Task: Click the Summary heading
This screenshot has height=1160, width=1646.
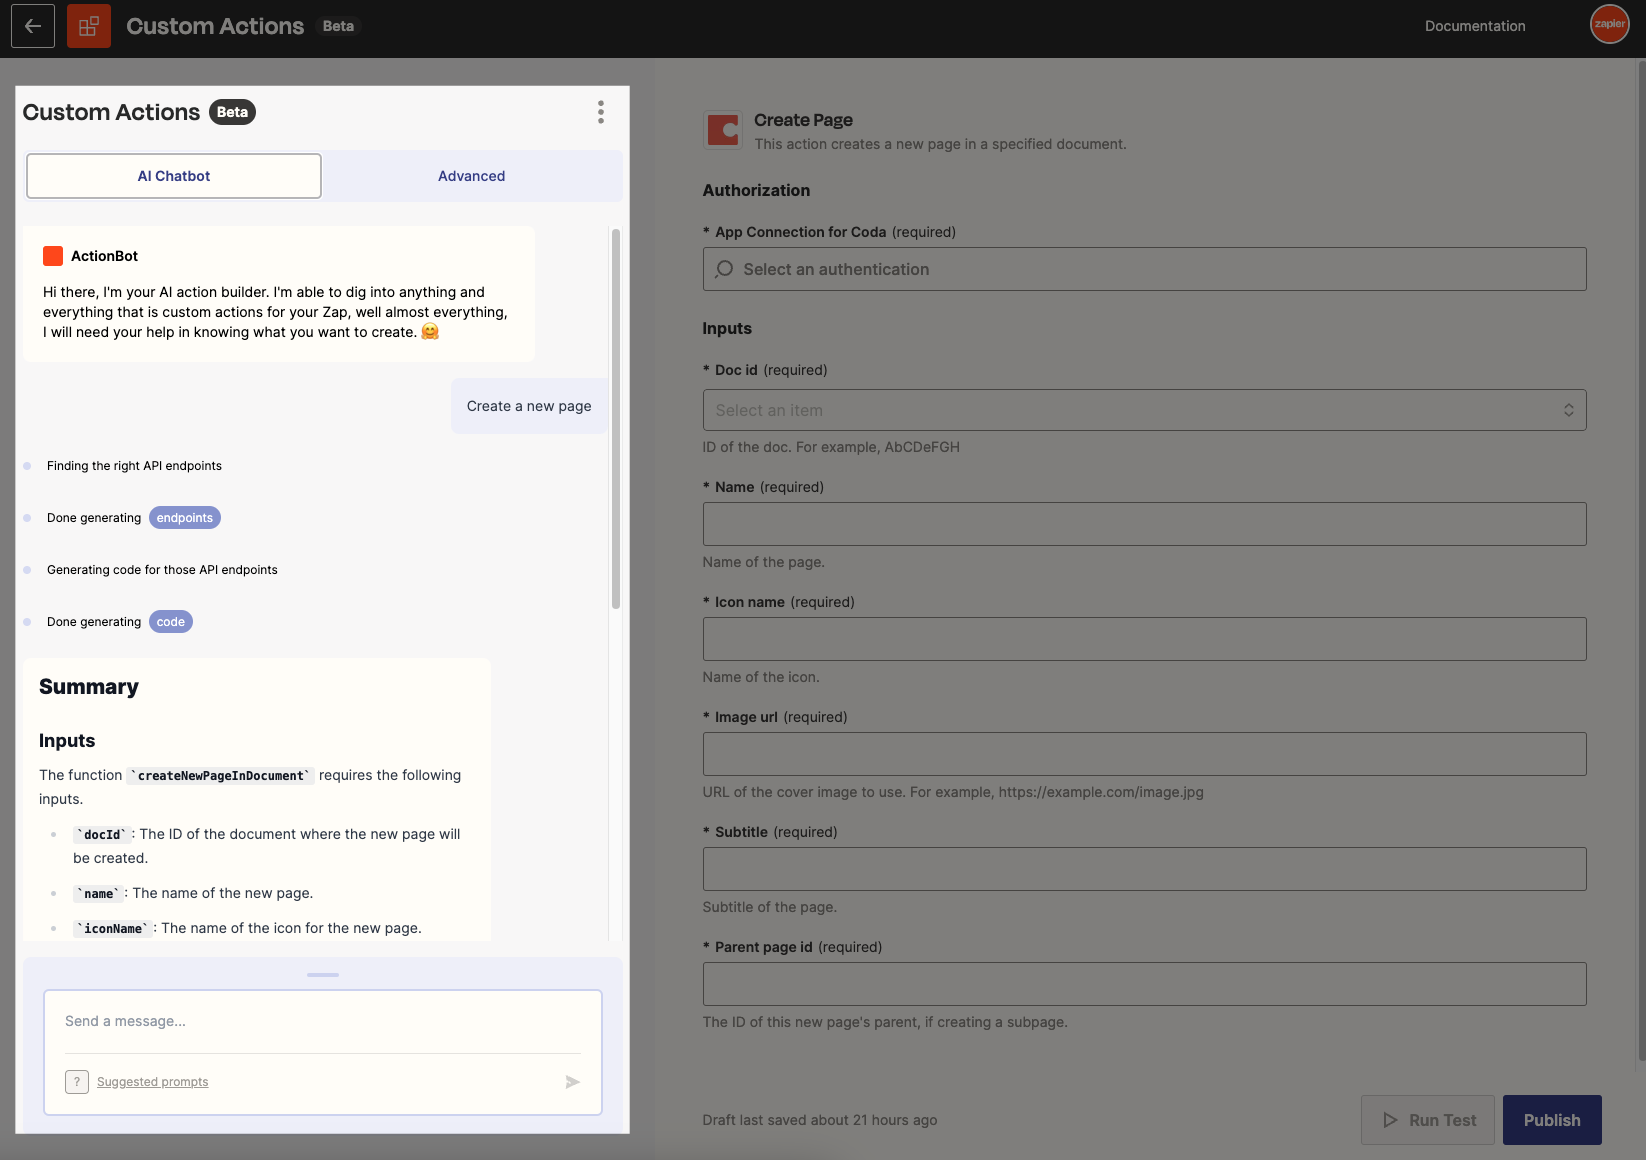Action: (89, 687)
